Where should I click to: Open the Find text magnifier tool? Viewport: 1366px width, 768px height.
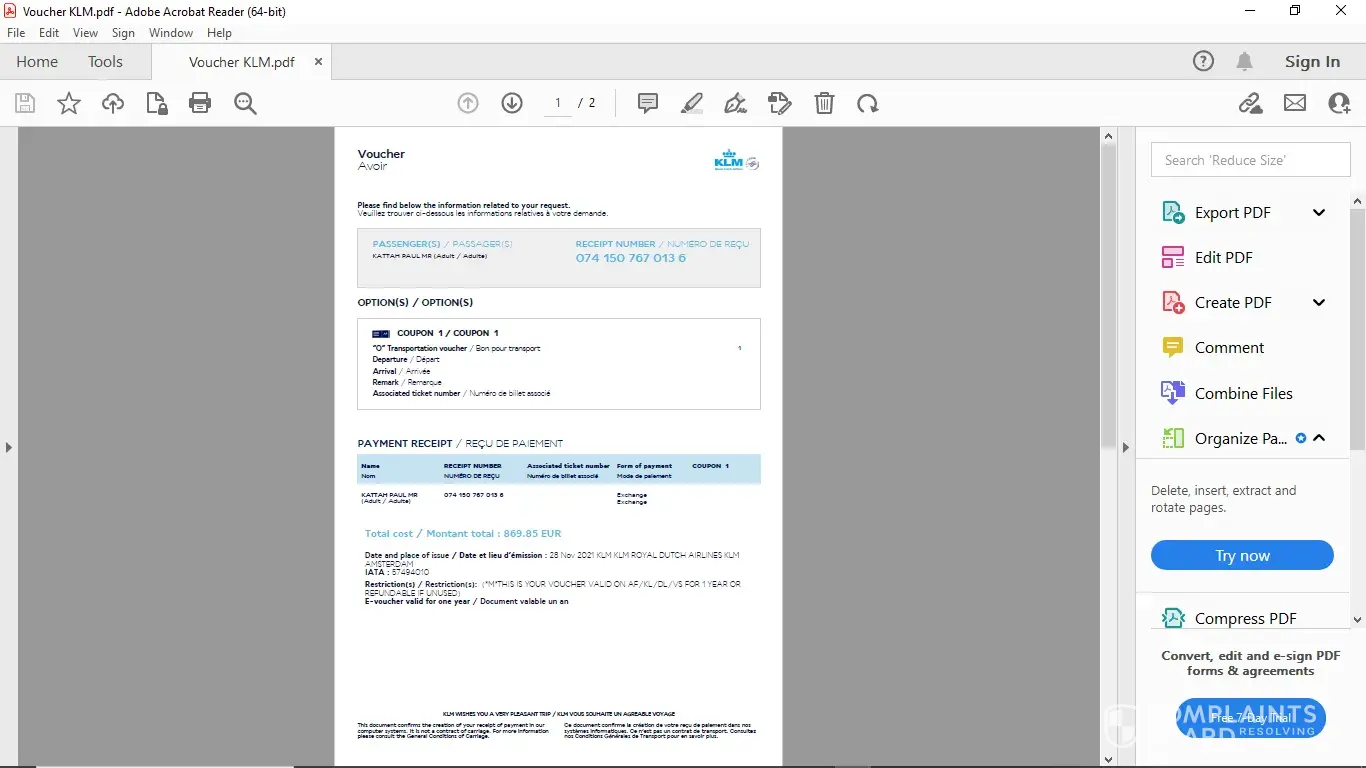pyautogui.click(x=245, y=103)
